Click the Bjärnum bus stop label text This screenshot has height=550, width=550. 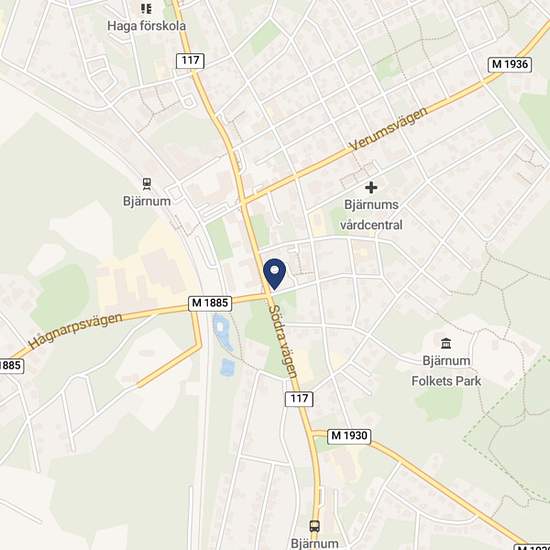[315, 543]
